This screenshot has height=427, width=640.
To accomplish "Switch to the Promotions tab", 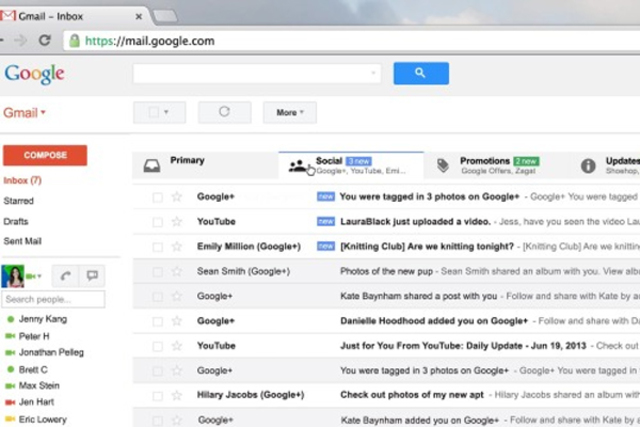I will click(x=497, y=165).
